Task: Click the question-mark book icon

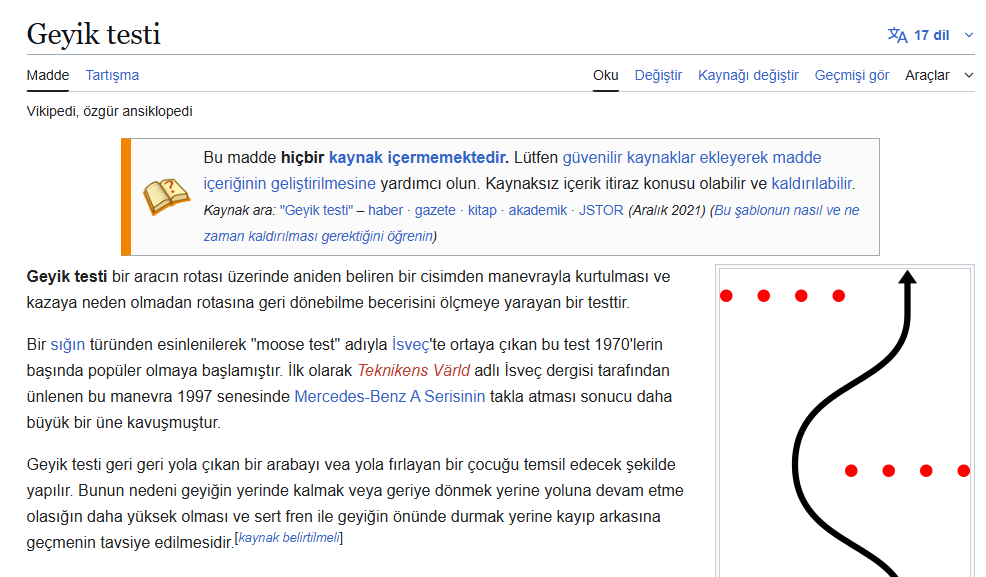Action: [x=166, y=196]
